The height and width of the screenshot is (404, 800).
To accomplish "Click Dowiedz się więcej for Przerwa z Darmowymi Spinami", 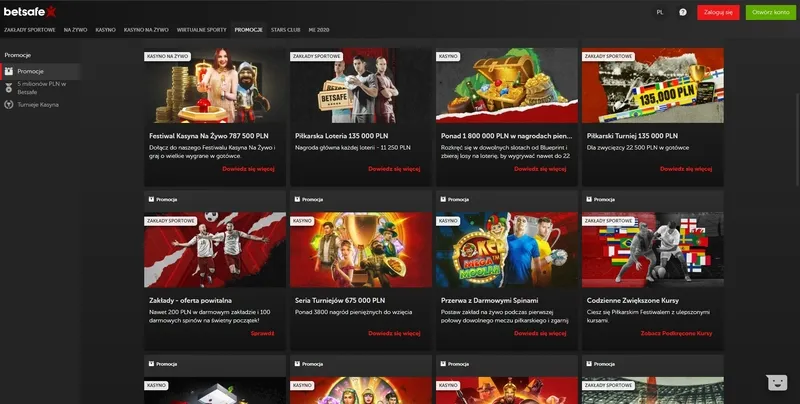I will pyautogui.click(x=540, y=334).
